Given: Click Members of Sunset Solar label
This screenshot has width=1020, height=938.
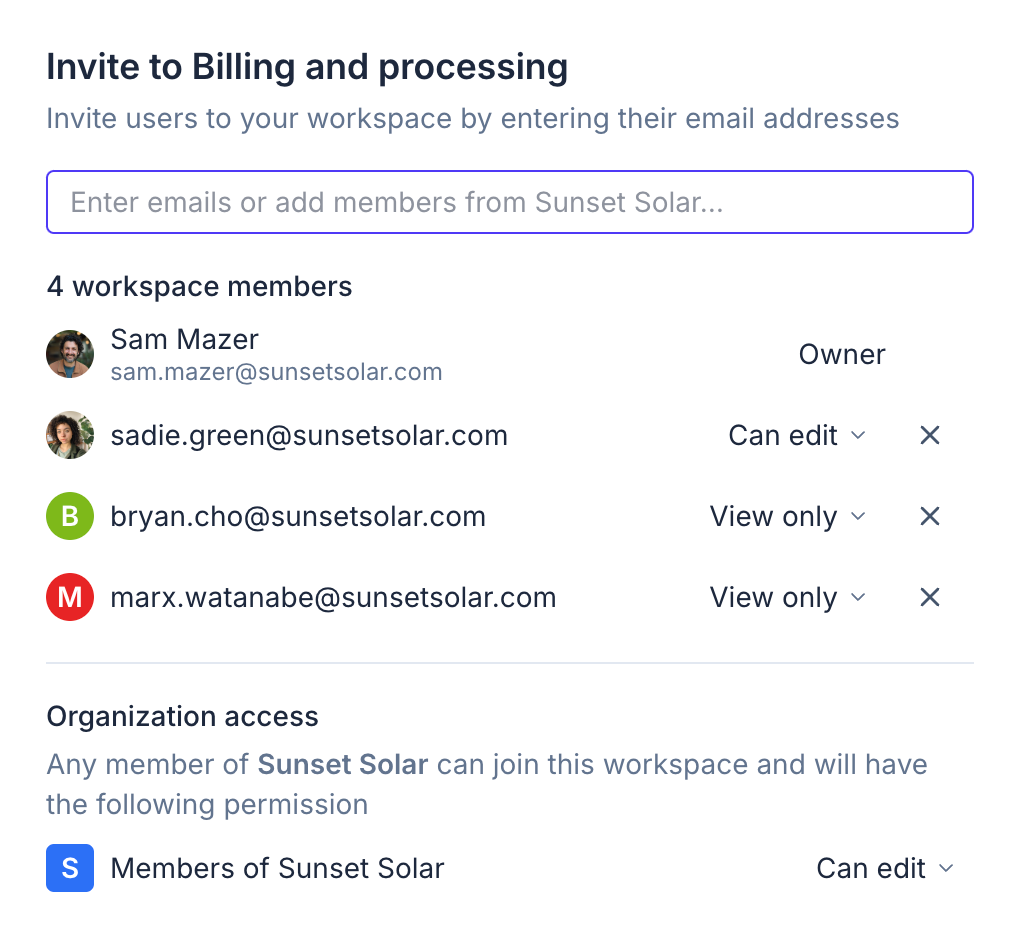Looking at the screenshot, I should [277, 868].
